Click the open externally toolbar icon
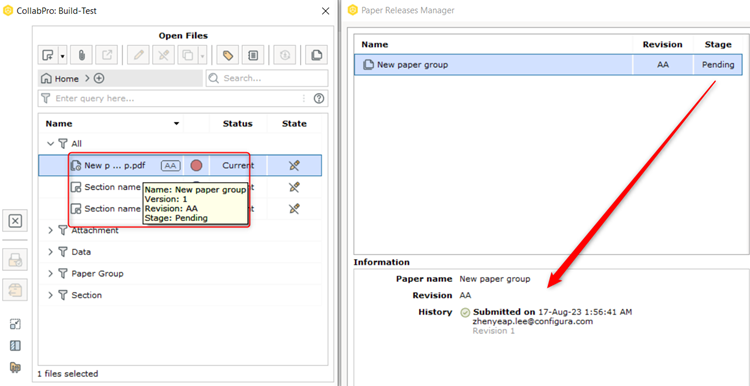The height and width of the screenshot is (386, 750). pyautogui.click(x=107, y=55)
